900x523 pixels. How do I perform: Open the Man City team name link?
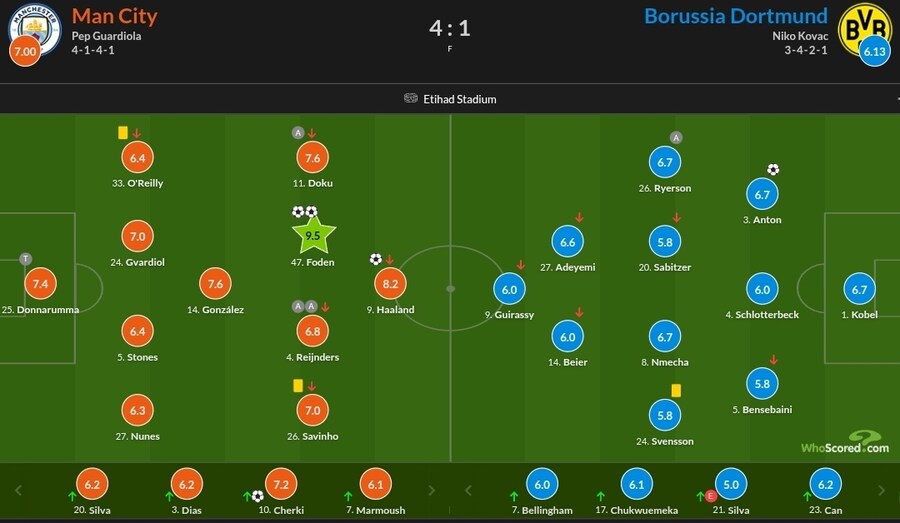tap(114, 16)
